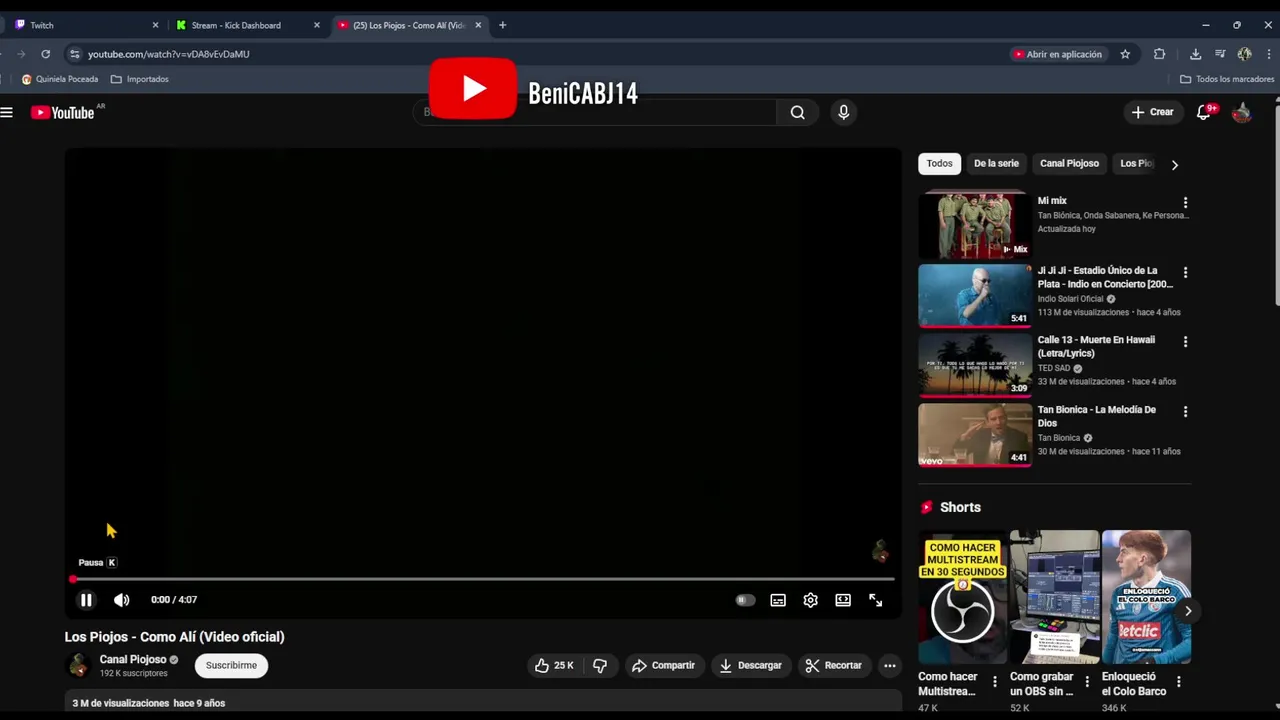
Task: Turn on subtitles with the captions icon
Action: pos(778,600)
